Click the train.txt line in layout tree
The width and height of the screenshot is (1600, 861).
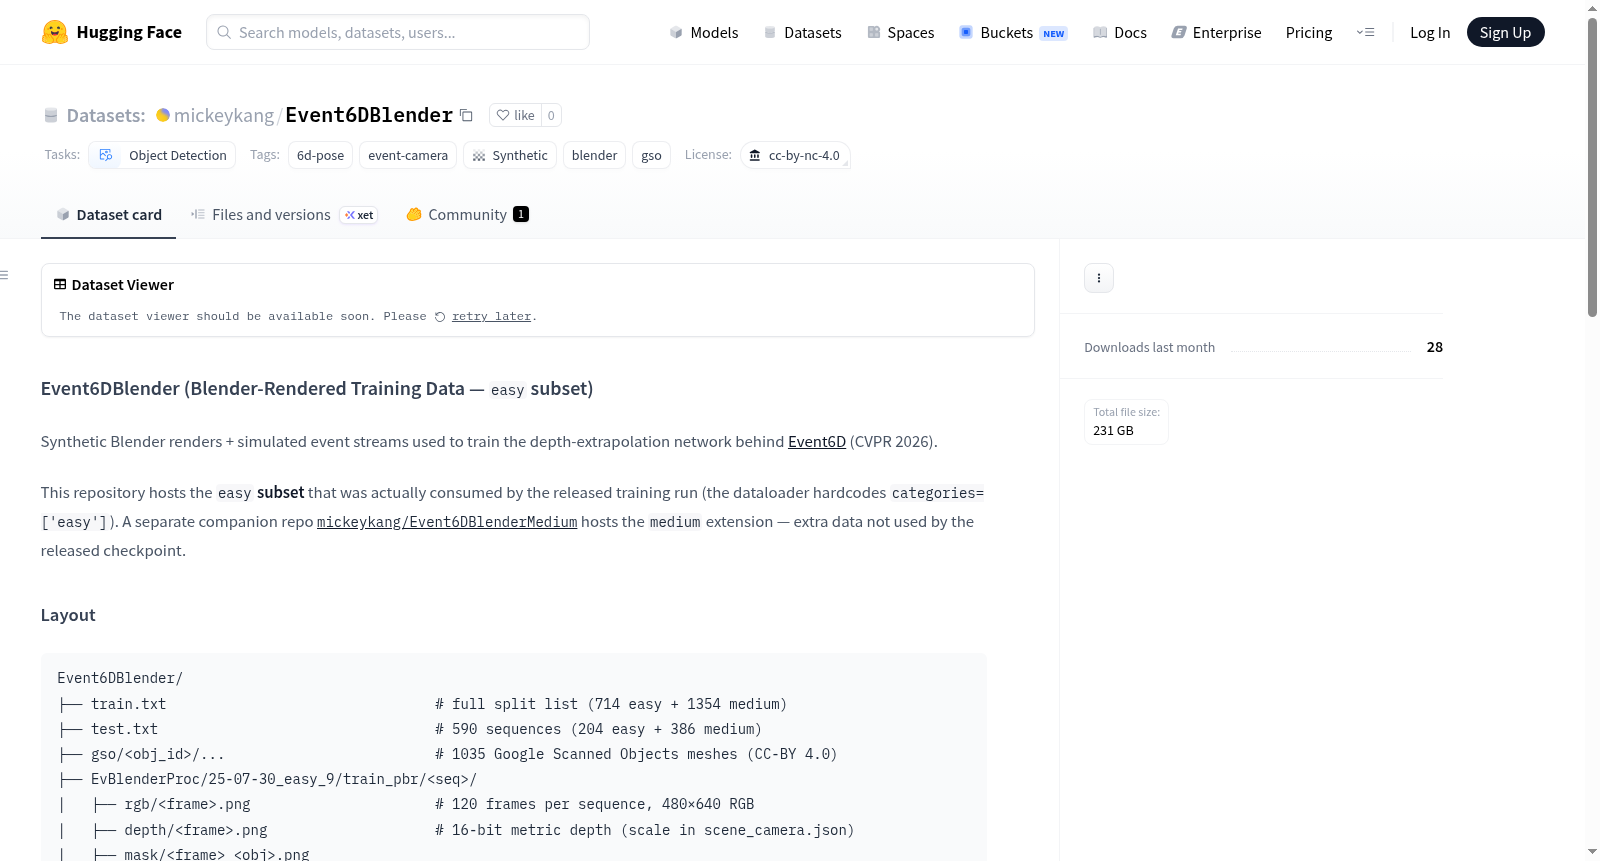pos(128,704)
